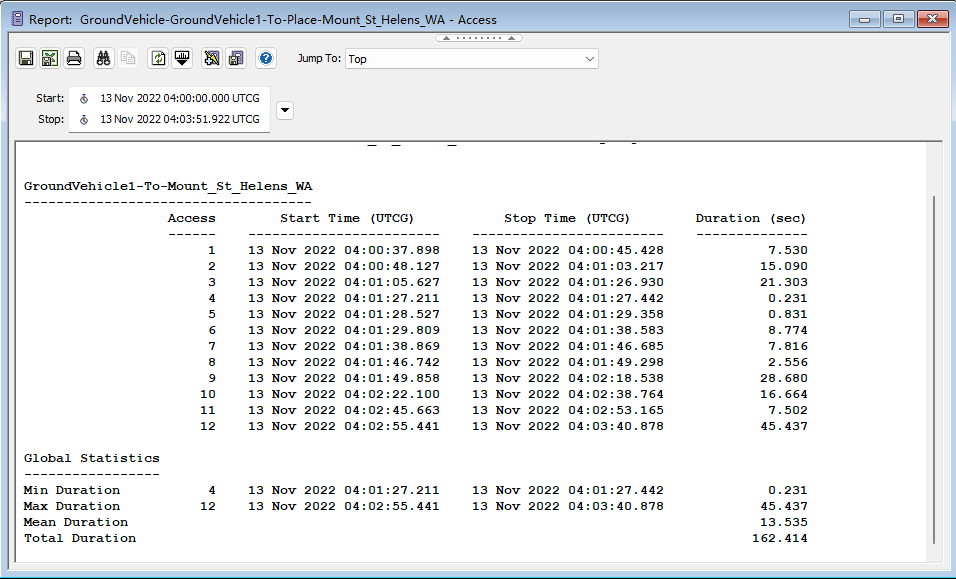Print the access report
956x579 pixels.
click(74, 59)
